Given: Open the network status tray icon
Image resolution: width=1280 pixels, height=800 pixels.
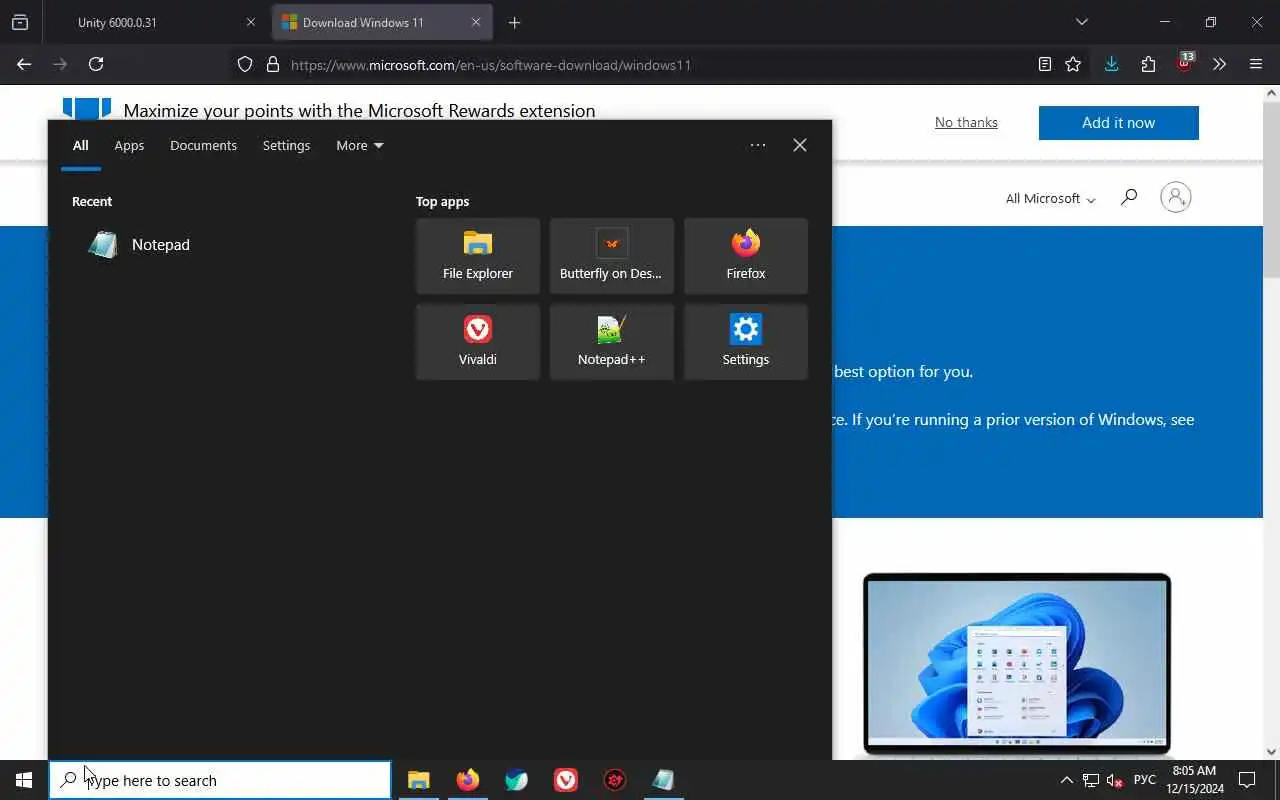Looking at the screenshot, I should pyautogui.click(x=1091, y=780).
